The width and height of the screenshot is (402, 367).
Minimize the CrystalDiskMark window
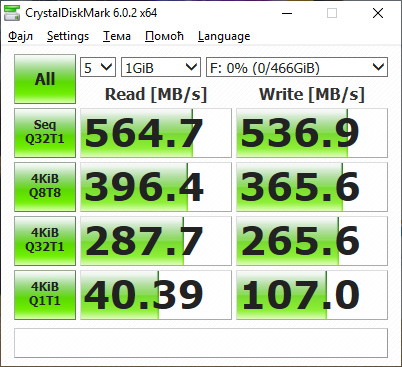(287, 13)
